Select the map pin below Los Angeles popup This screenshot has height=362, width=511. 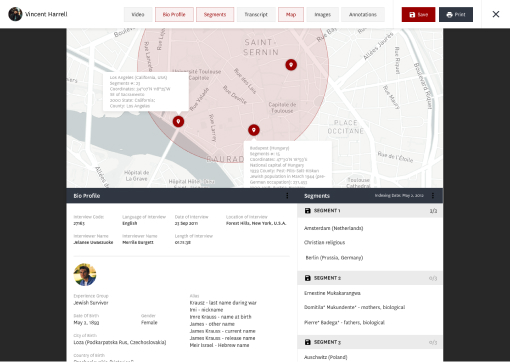[x=178, y=121]
